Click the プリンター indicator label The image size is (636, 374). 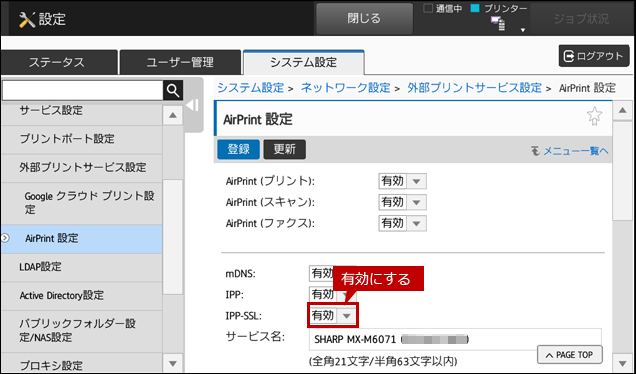point(505,9)
